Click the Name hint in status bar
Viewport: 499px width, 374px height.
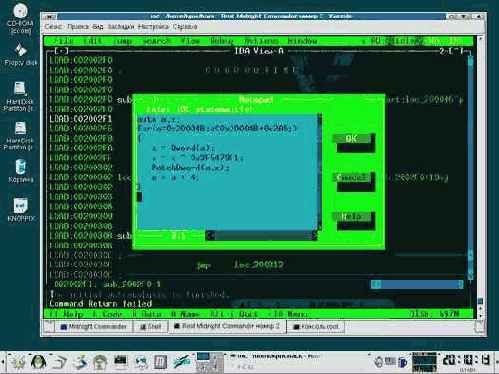[185, 314]
